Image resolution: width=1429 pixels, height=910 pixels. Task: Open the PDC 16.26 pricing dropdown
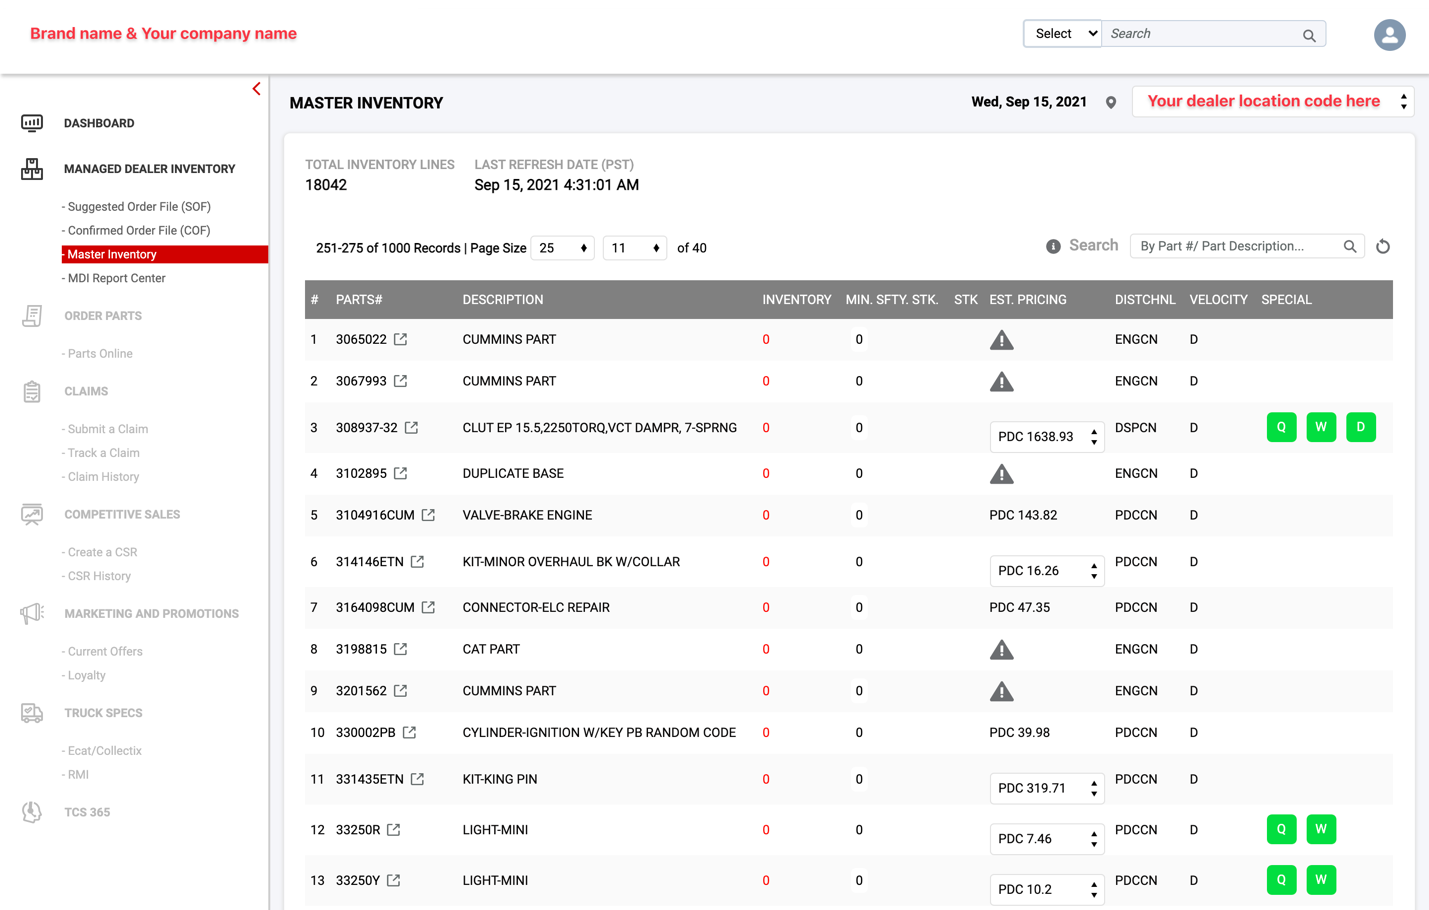pos(1047,571)
